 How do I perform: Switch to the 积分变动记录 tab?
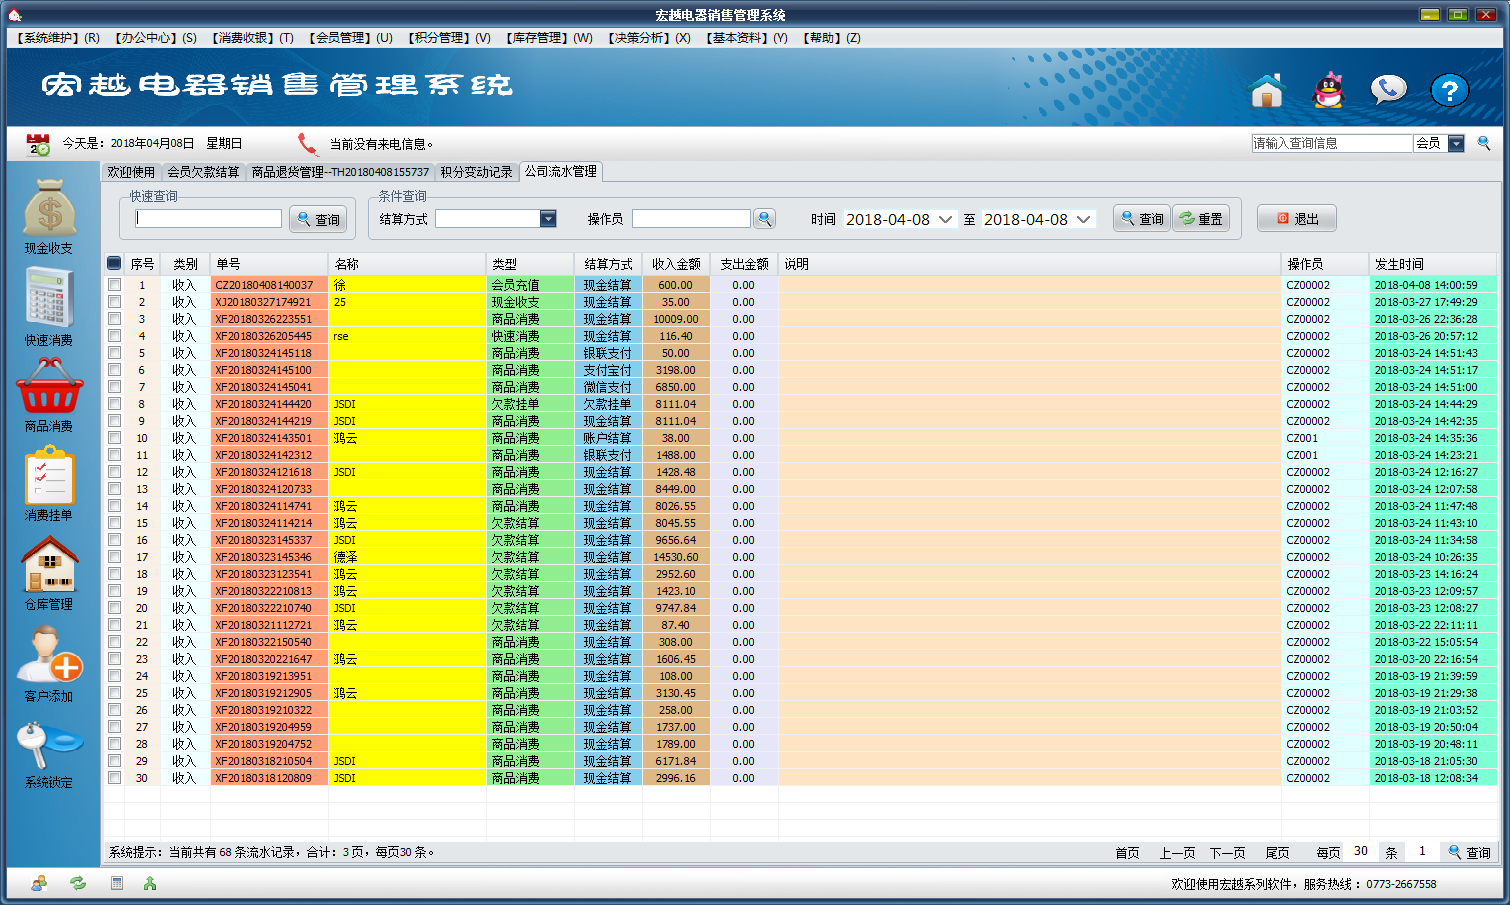tap(476, 172)
